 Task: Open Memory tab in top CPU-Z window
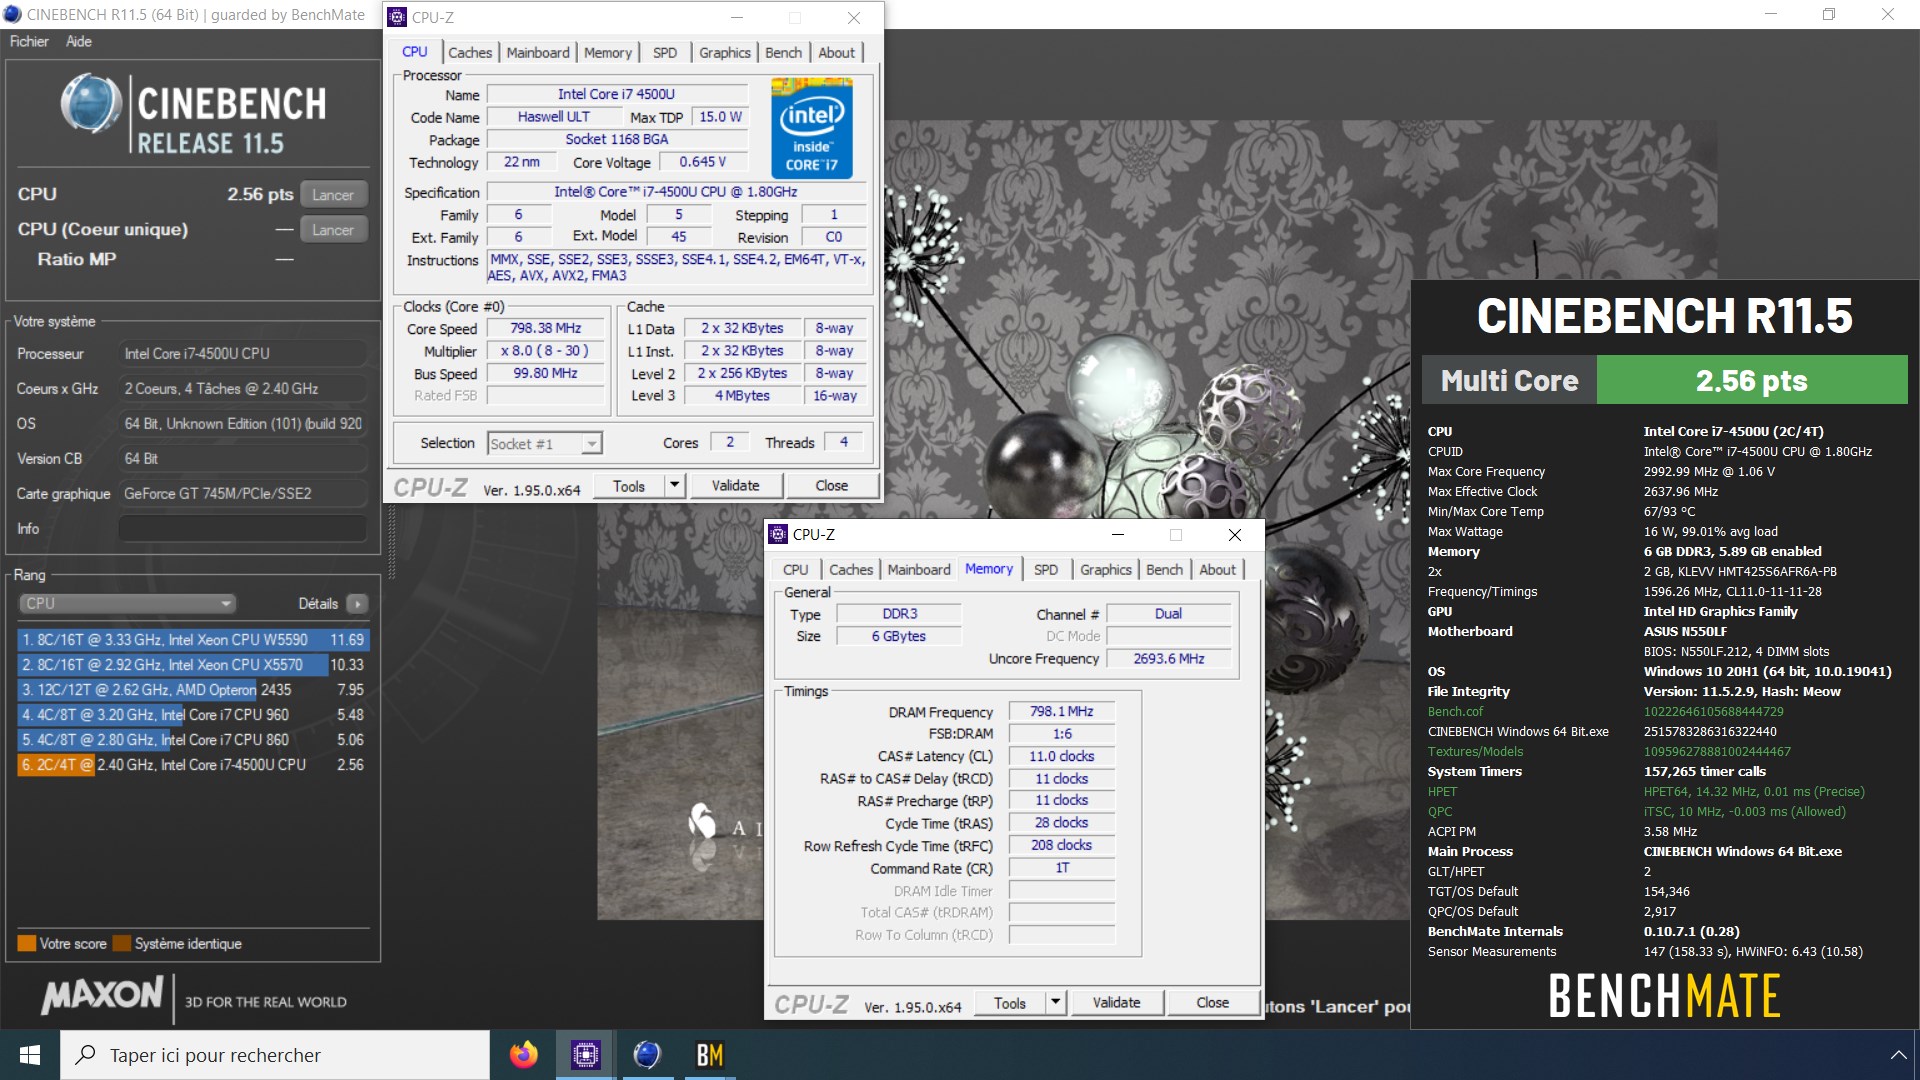[608, 52]
